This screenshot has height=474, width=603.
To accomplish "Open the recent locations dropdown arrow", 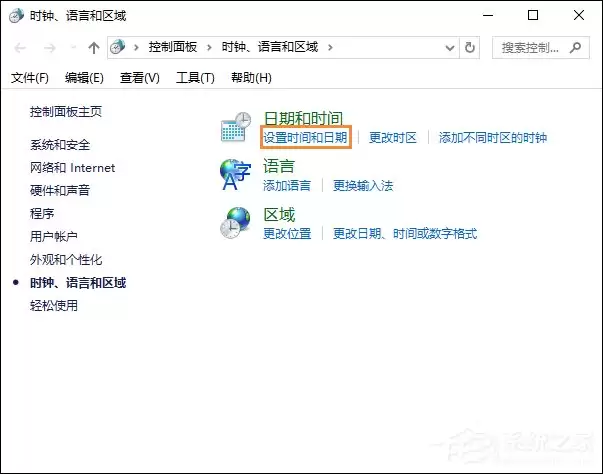I will [x=73, y=48].
